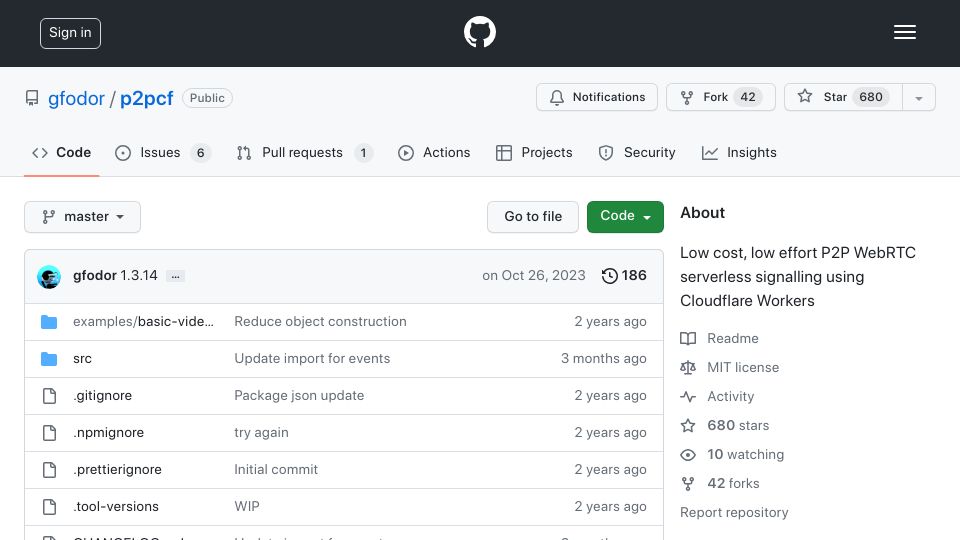Open the master branch dropdown
The image size is (960, 540).
point(83,217)
